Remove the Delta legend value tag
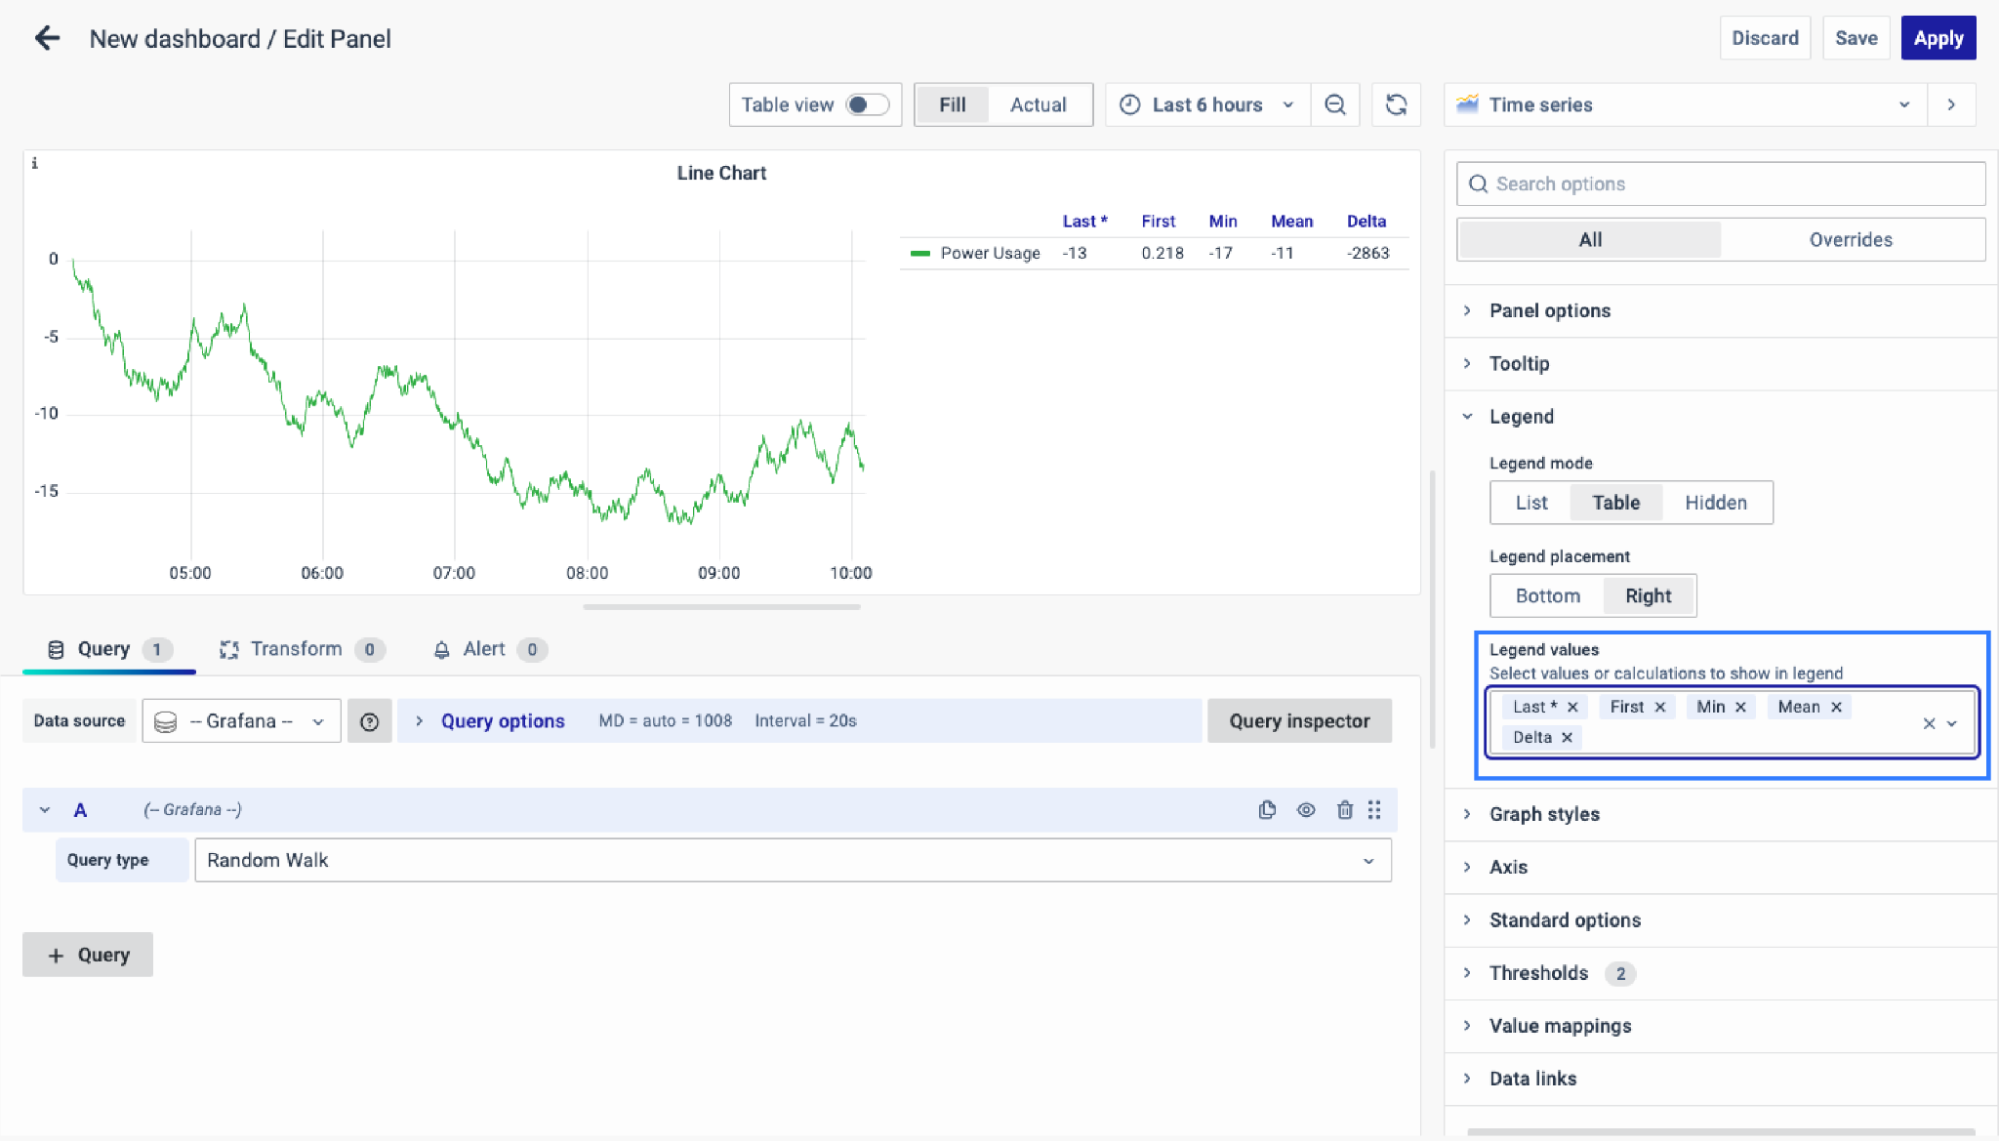The height and width of the screenshot is (1142, 1999). [1567, 737]
